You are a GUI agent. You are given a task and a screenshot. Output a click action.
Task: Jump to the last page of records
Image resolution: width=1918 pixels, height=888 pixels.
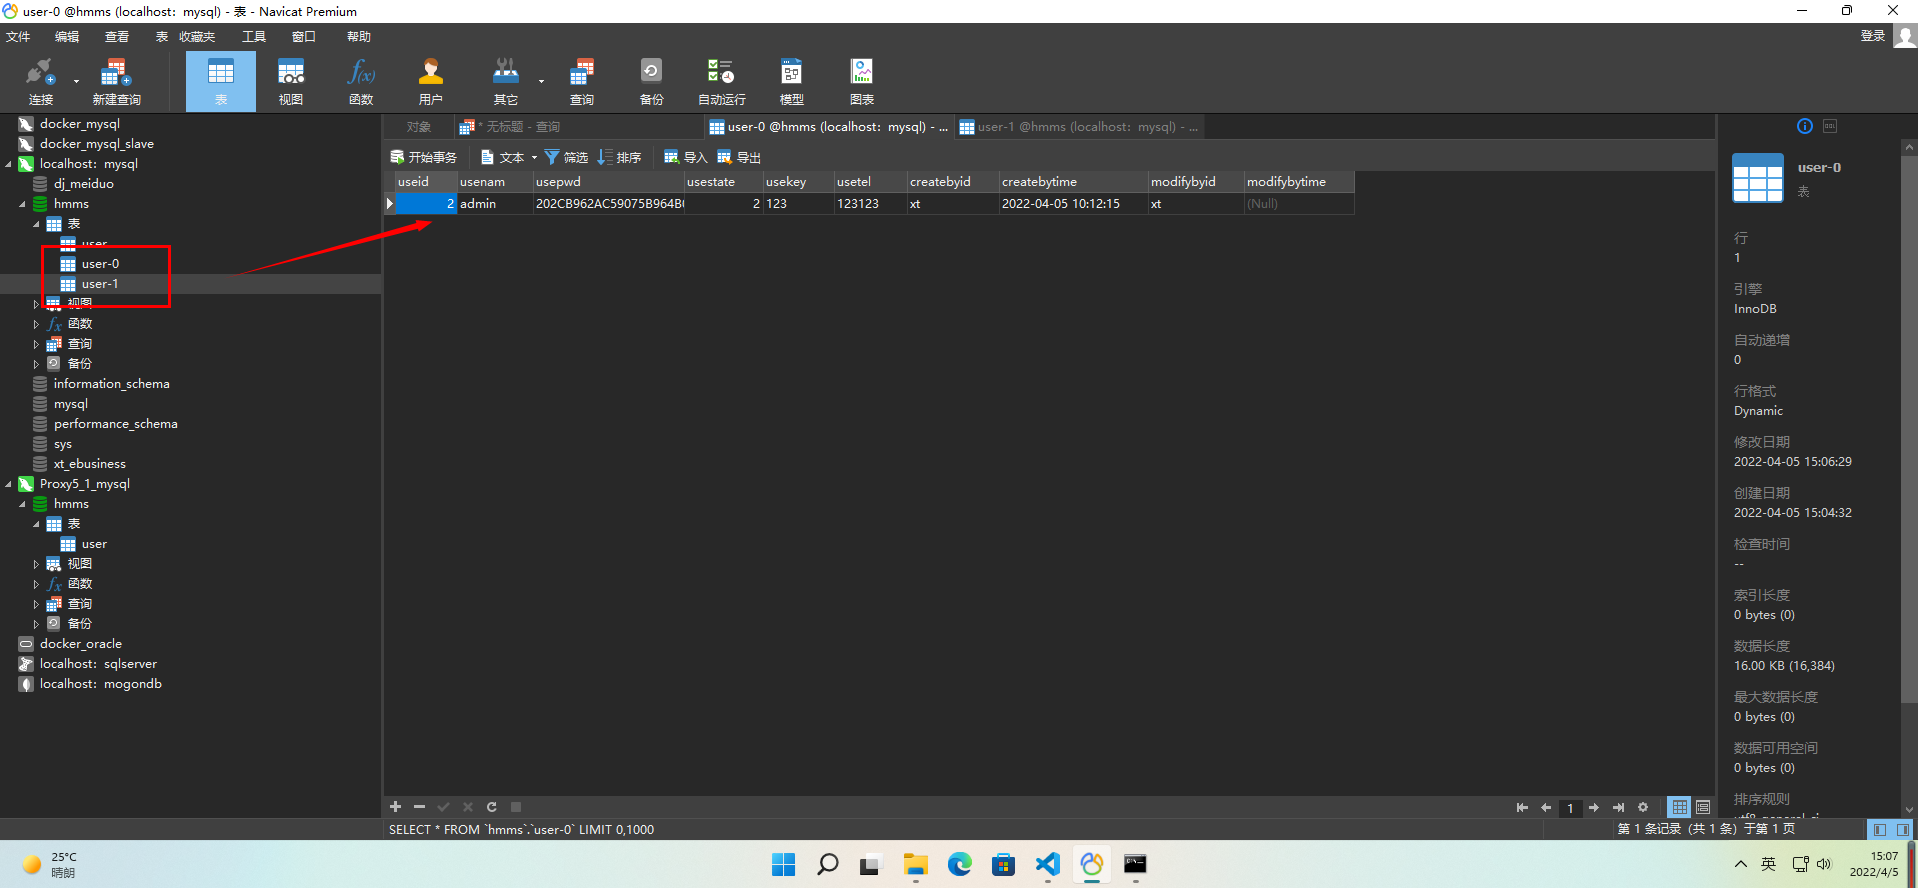[x=1618, y=807]
